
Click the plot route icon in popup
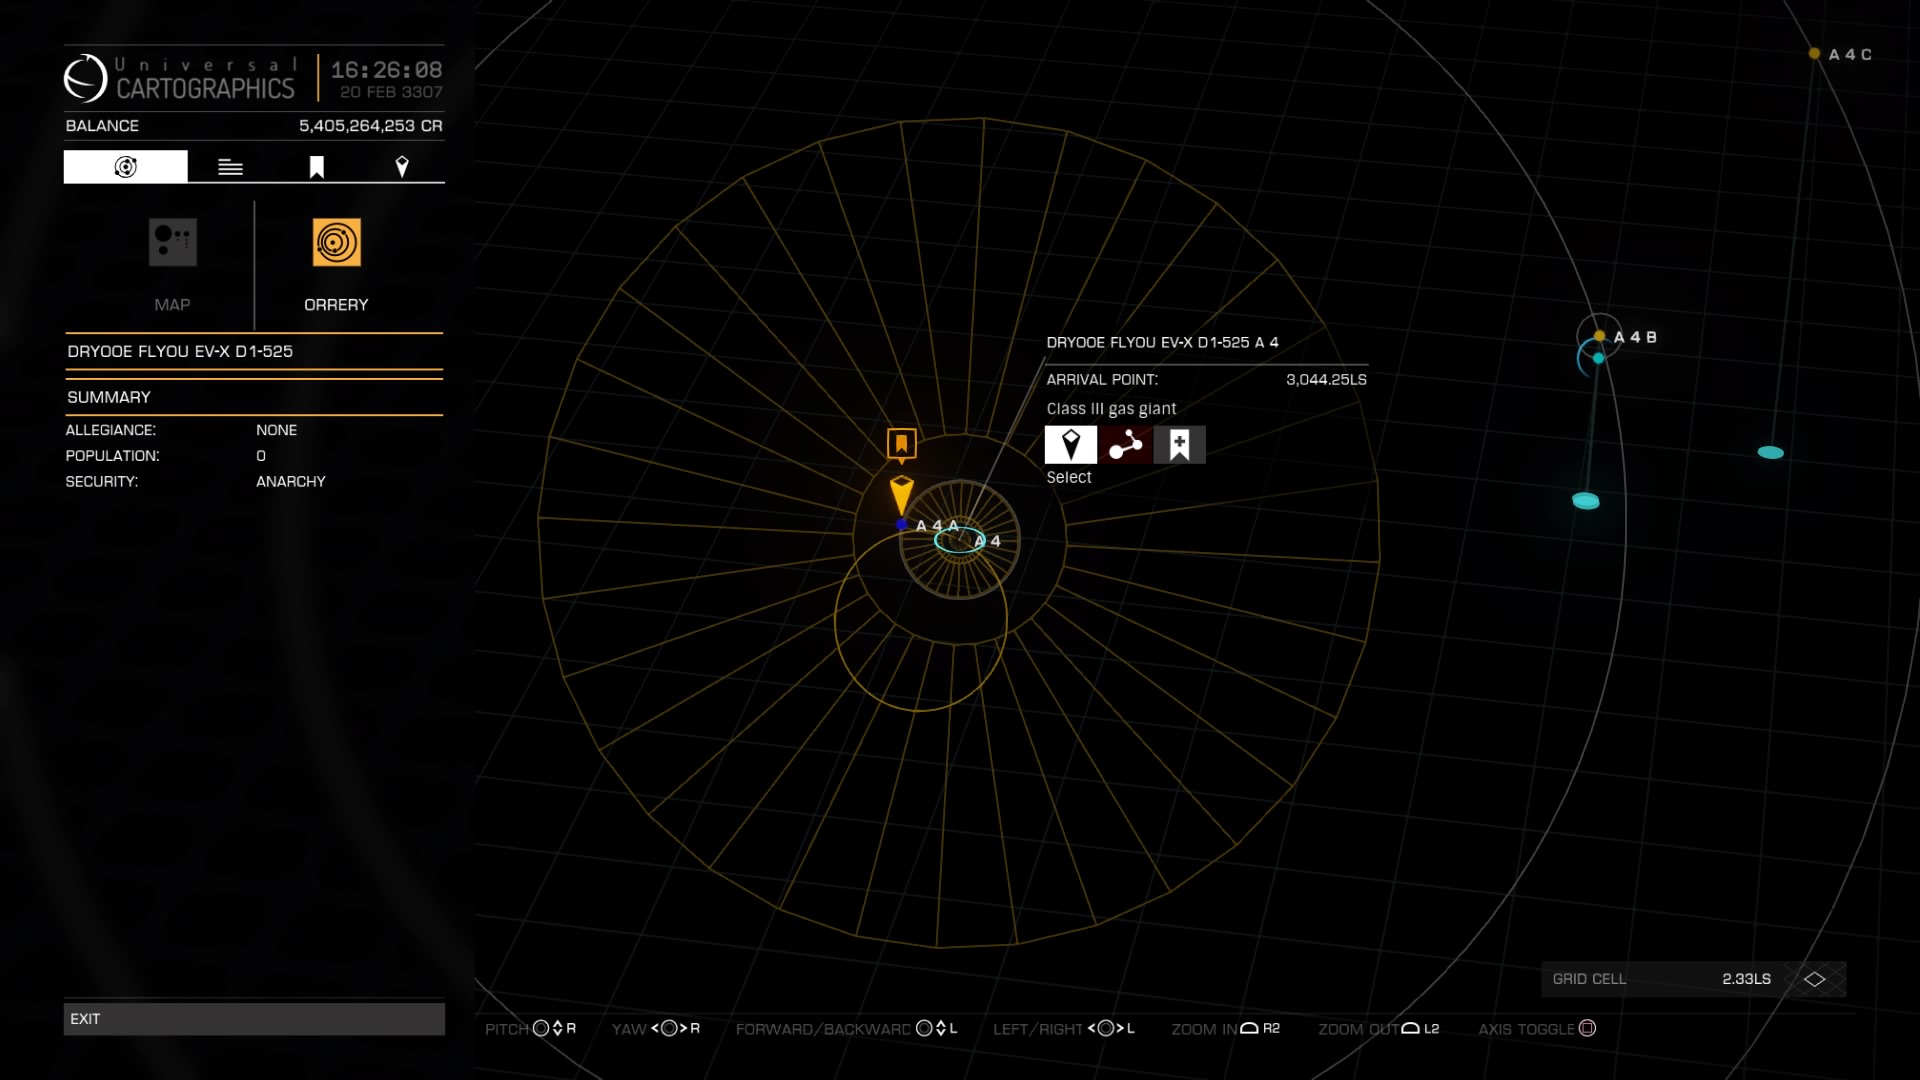[x=1125, y=445]
